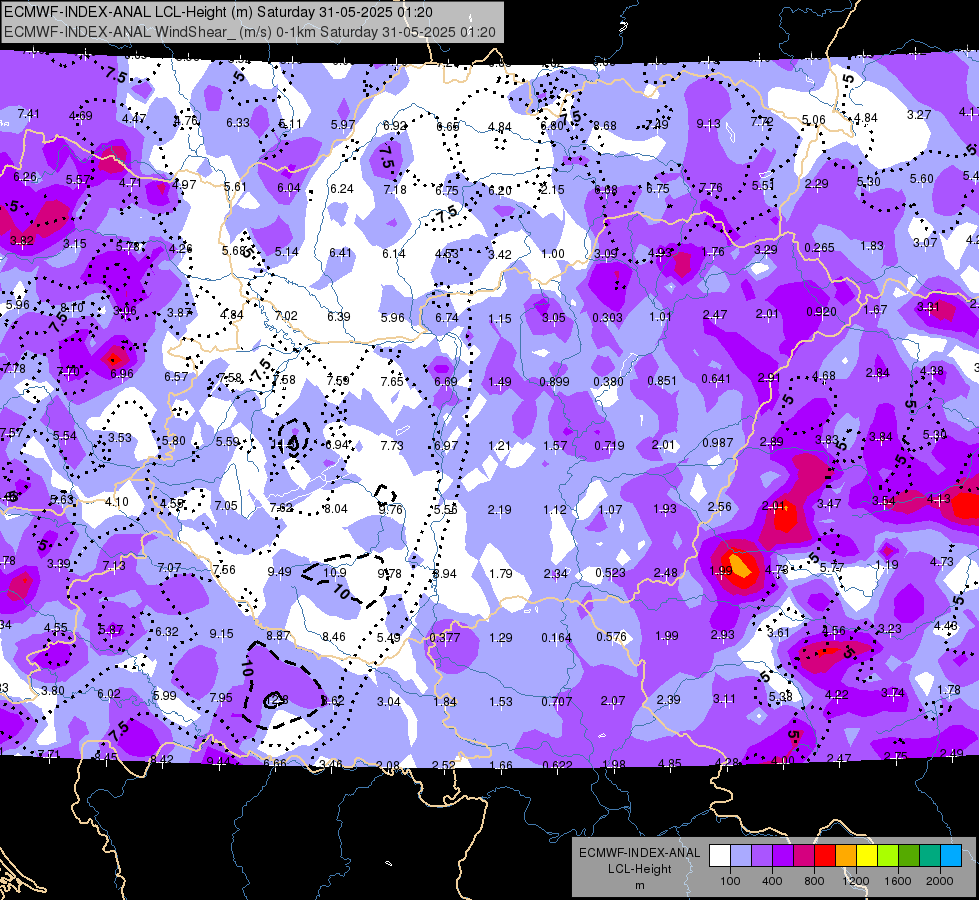Click the WindShear 0-1km title line
The image size is (979, 900).
pyautogui.click(x=250, y=32)
